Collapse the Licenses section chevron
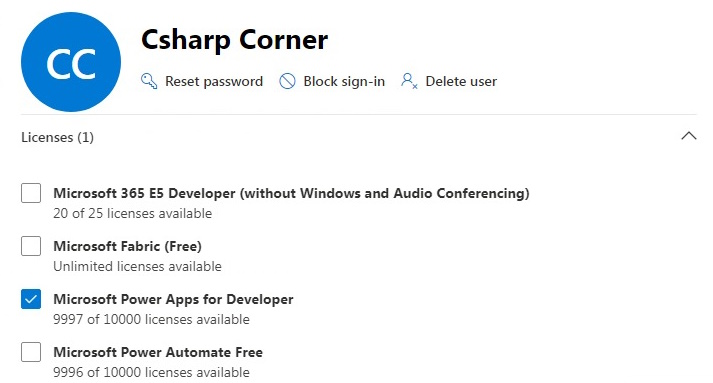713x383 pixels. click(x=688, y=136)
